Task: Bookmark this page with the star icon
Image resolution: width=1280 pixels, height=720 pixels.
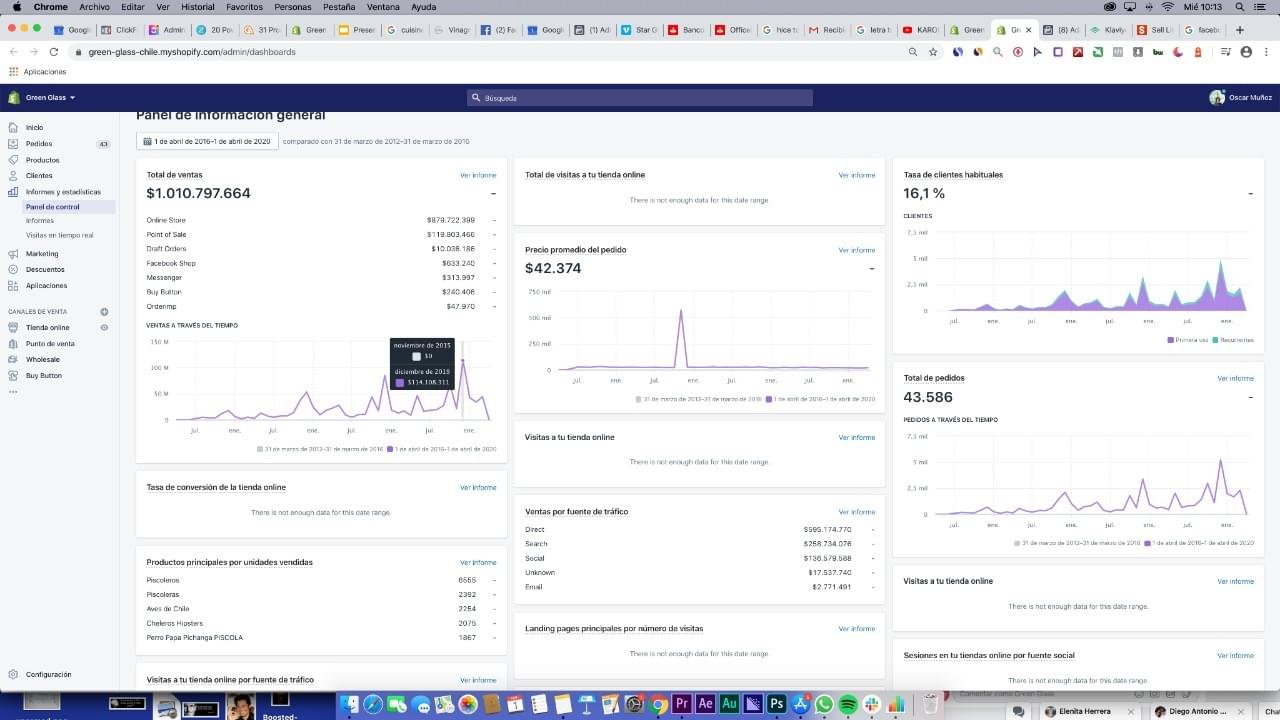Action: coord(933,52)
